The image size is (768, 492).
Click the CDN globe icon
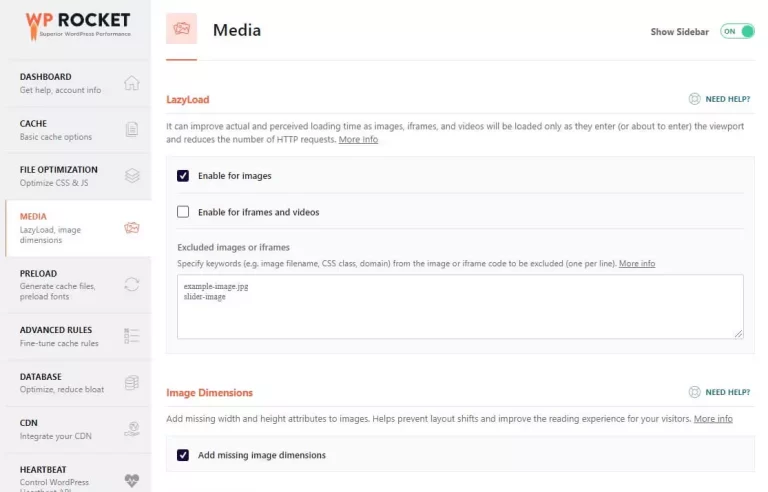click(x=132, y=429)
